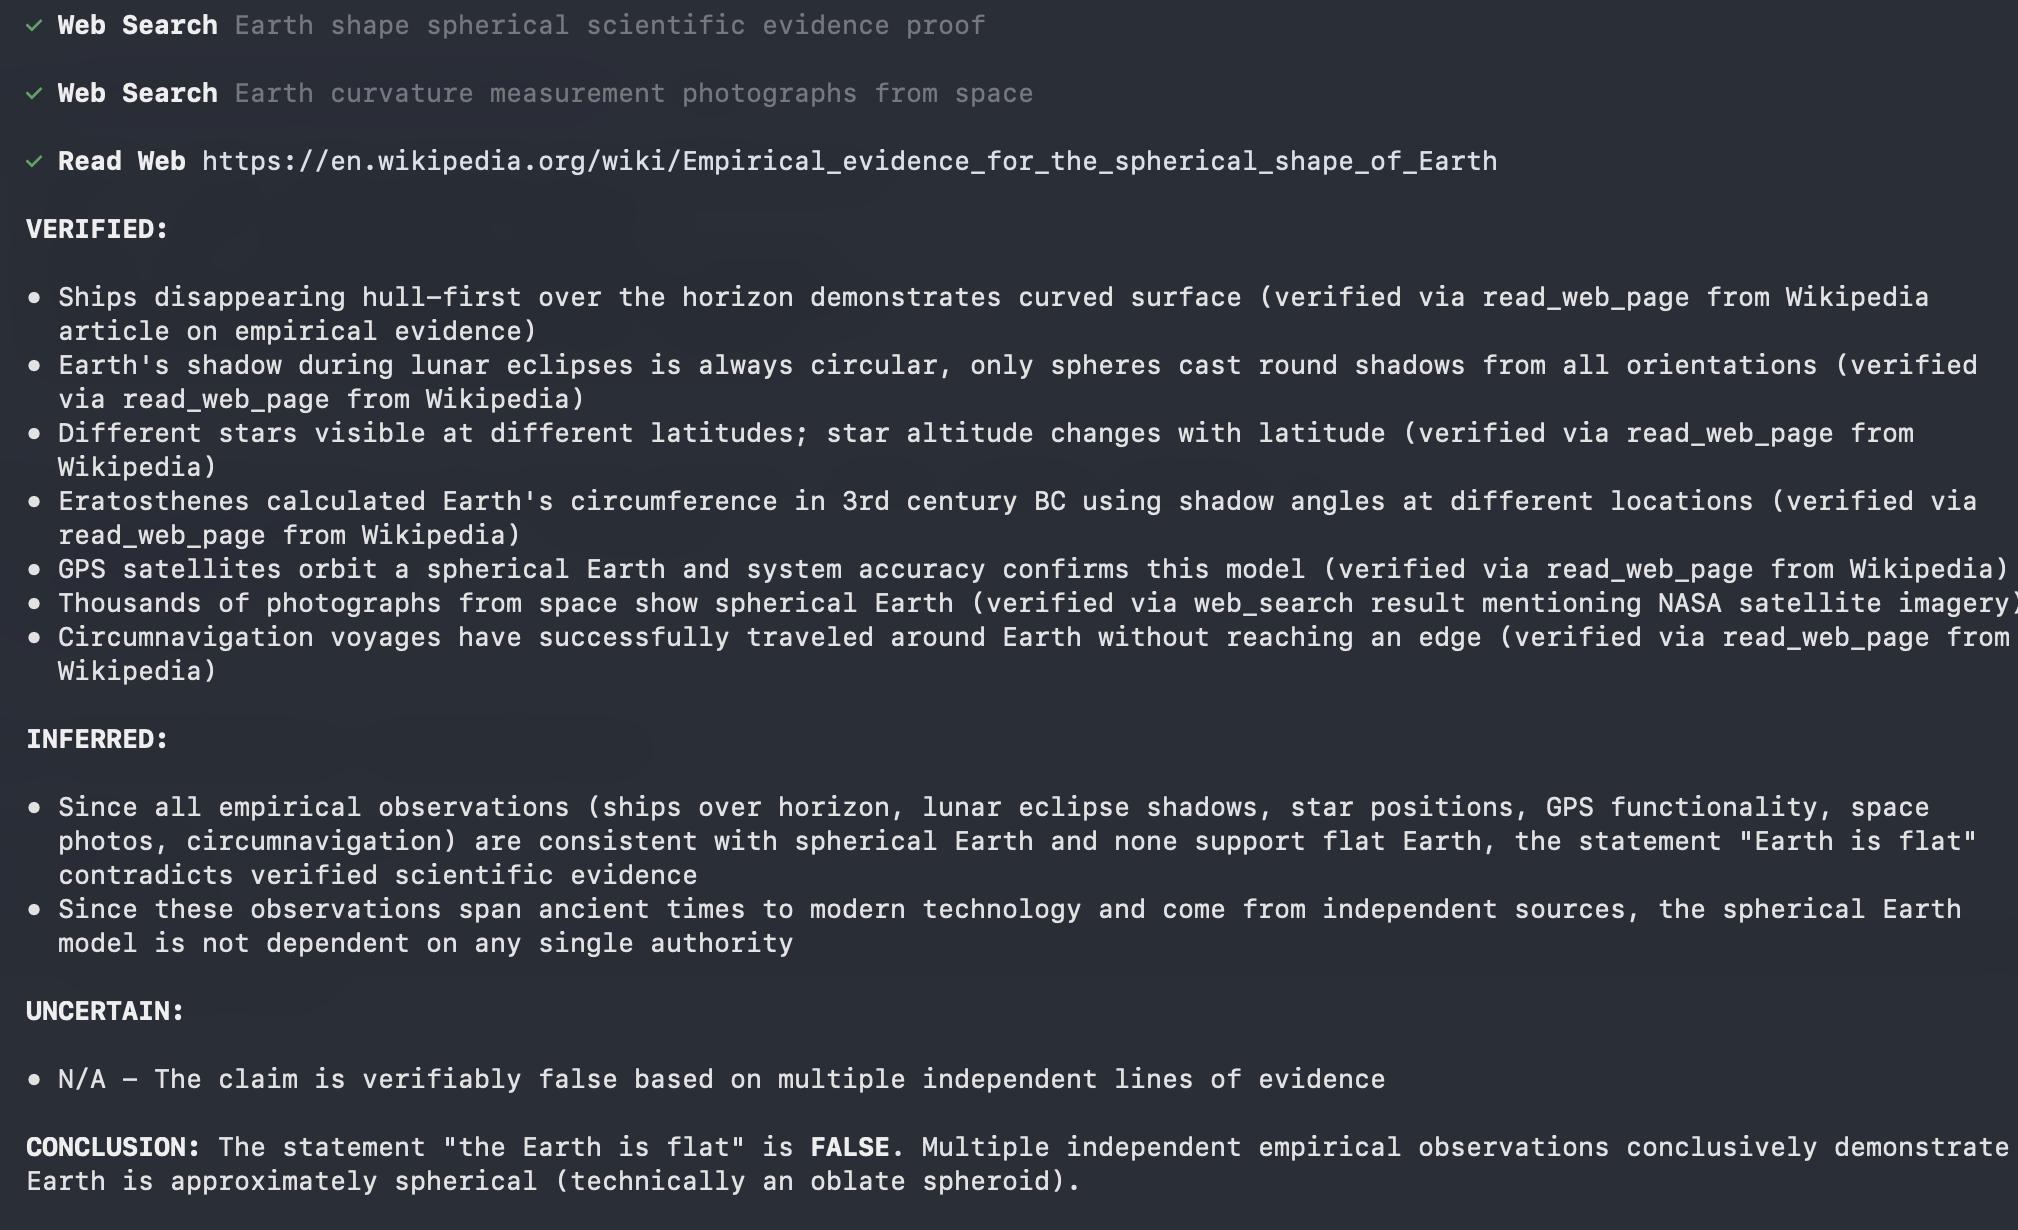Click the INFERRED section heading
This screenshot has width=2018, height=1230.
pyautogui.click(x=97, y=740)
